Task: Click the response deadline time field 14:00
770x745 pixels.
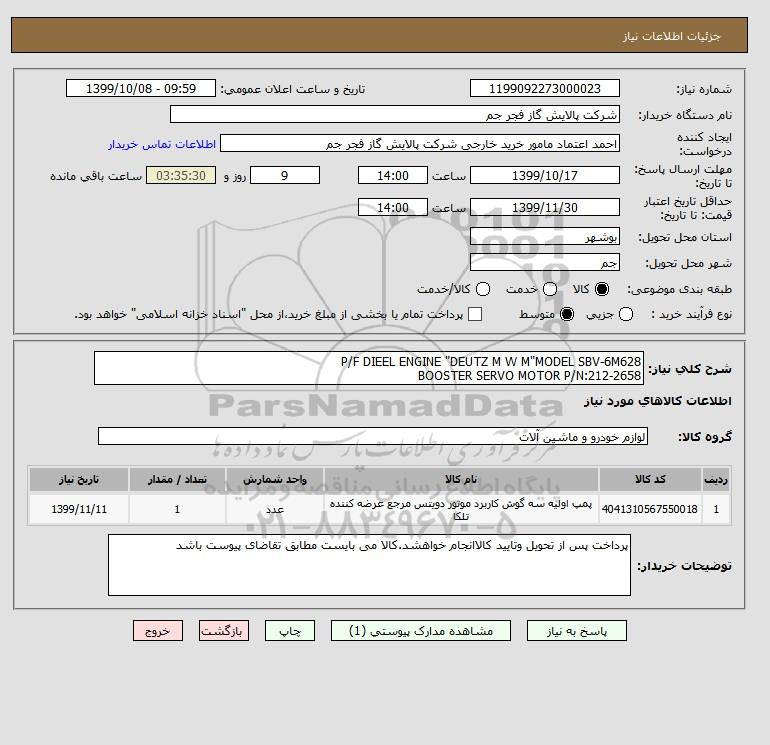Action: tap(393, 175)
